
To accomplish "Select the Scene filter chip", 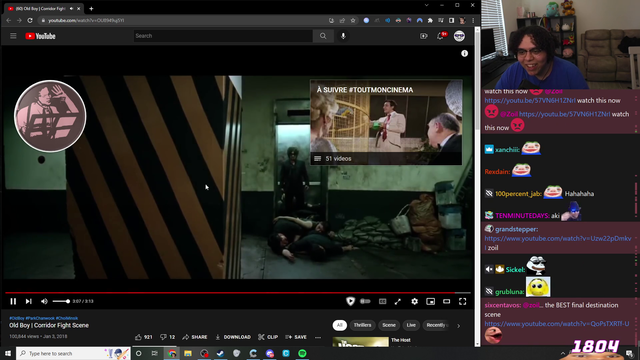I will click(389, 325).
